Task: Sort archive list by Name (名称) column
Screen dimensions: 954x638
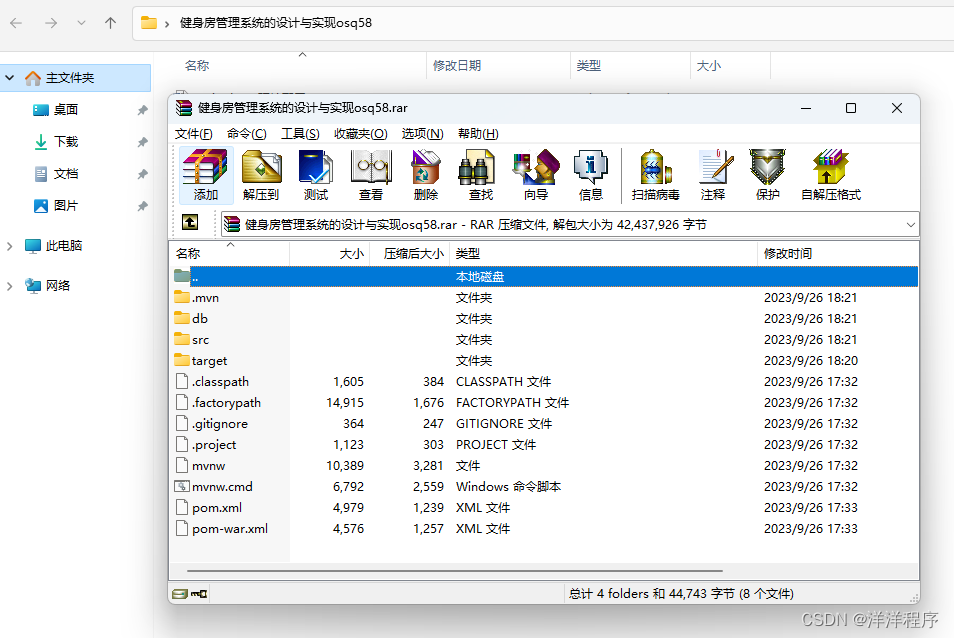Action: click(229, 253)
